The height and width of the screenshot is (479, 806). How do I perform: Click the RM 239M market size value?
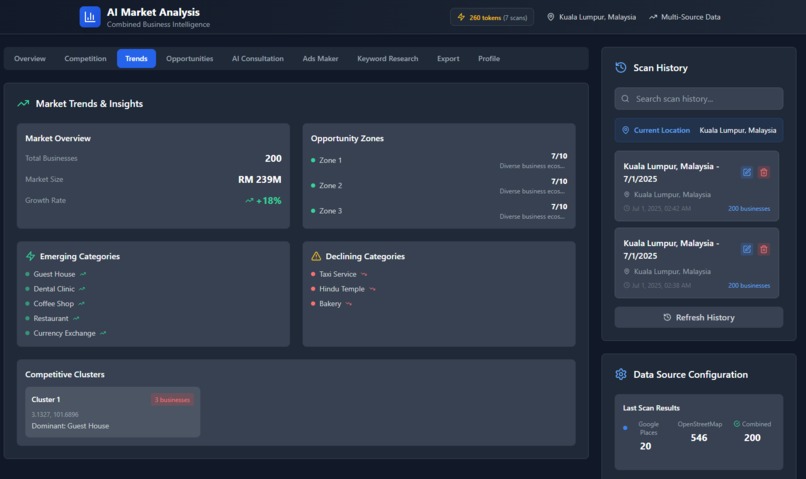click(x=260, y=179)
